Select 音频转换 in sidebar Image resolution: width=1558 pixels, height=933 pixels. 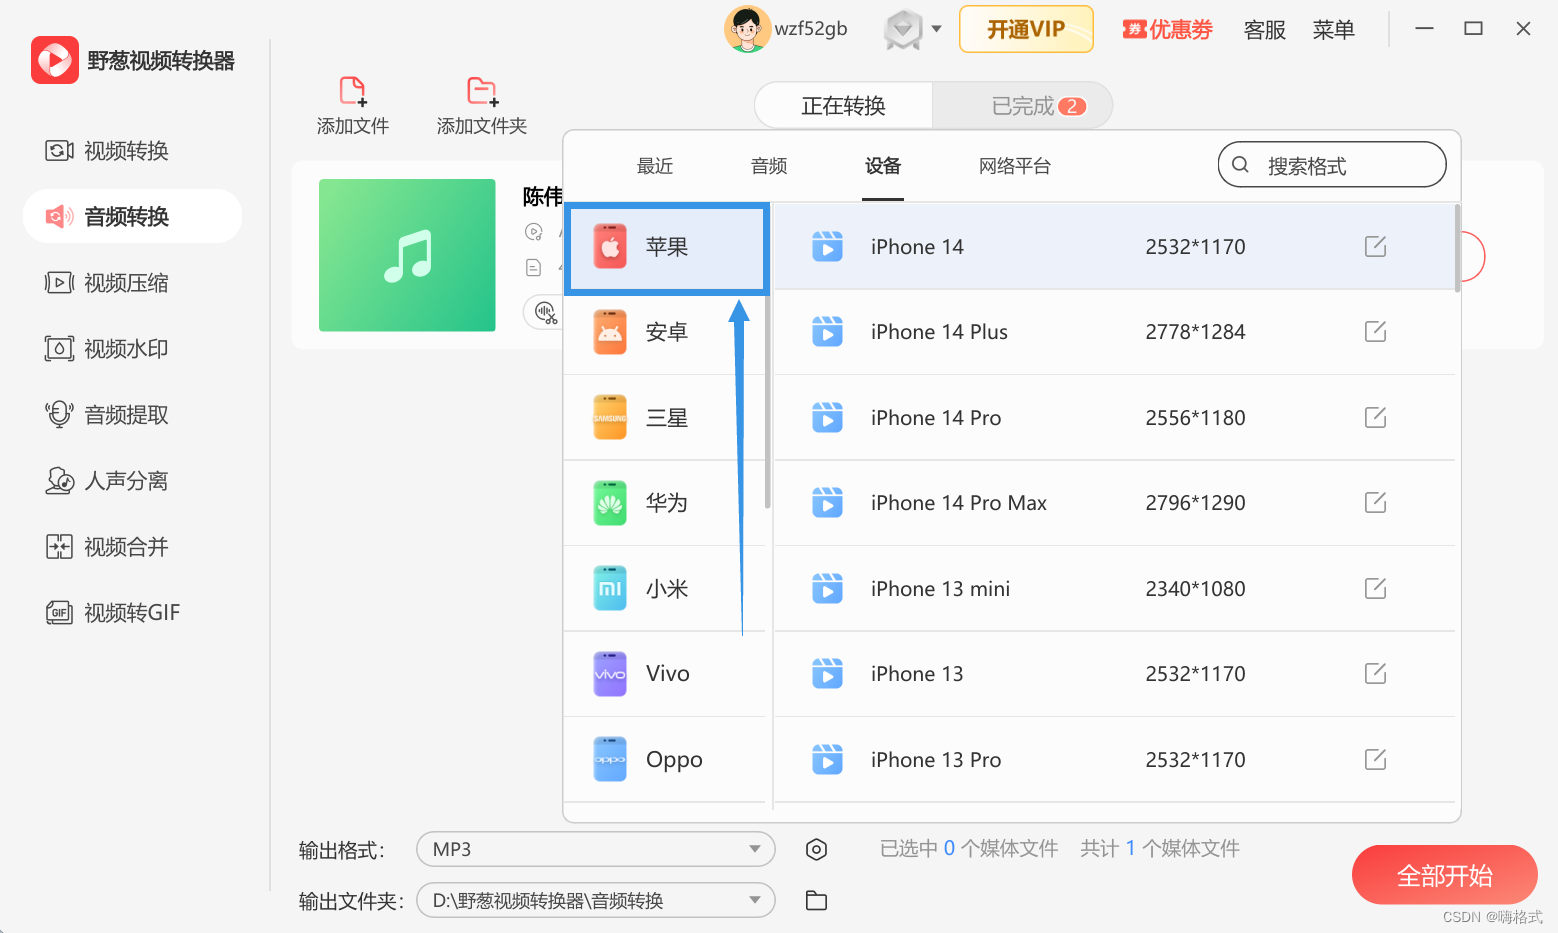click(132, 216)
